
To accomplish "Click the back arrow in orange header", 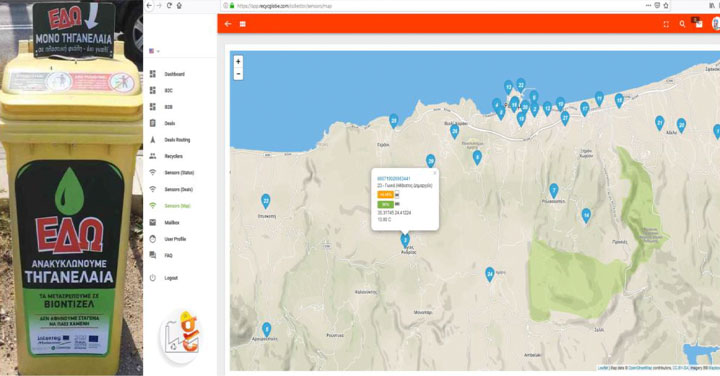I will [x=228, y=24].
